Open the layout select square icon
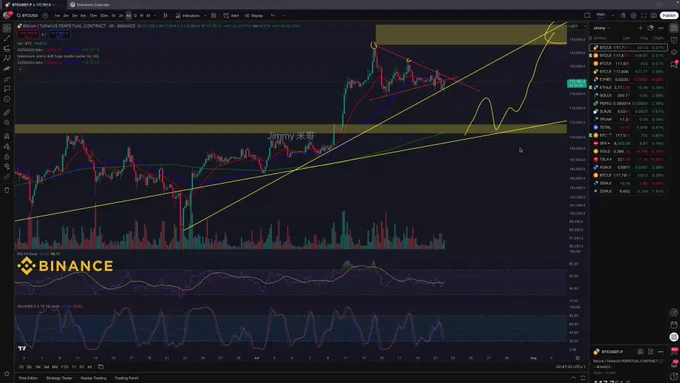680x383 pixels. pos(587,16)
